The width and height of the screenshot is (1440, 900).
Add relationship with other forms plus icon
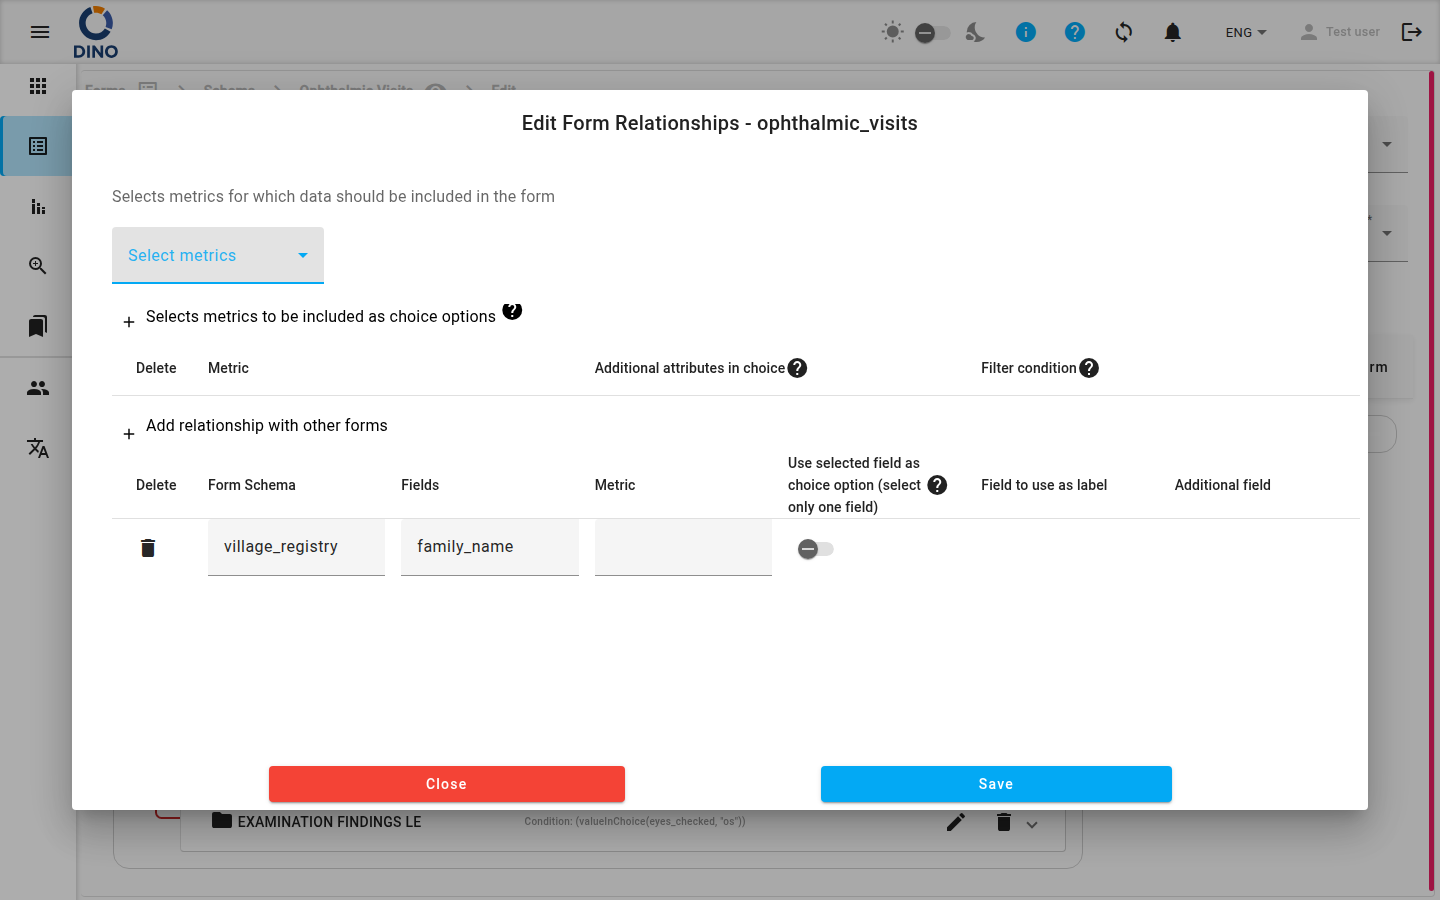pos(129,434)
